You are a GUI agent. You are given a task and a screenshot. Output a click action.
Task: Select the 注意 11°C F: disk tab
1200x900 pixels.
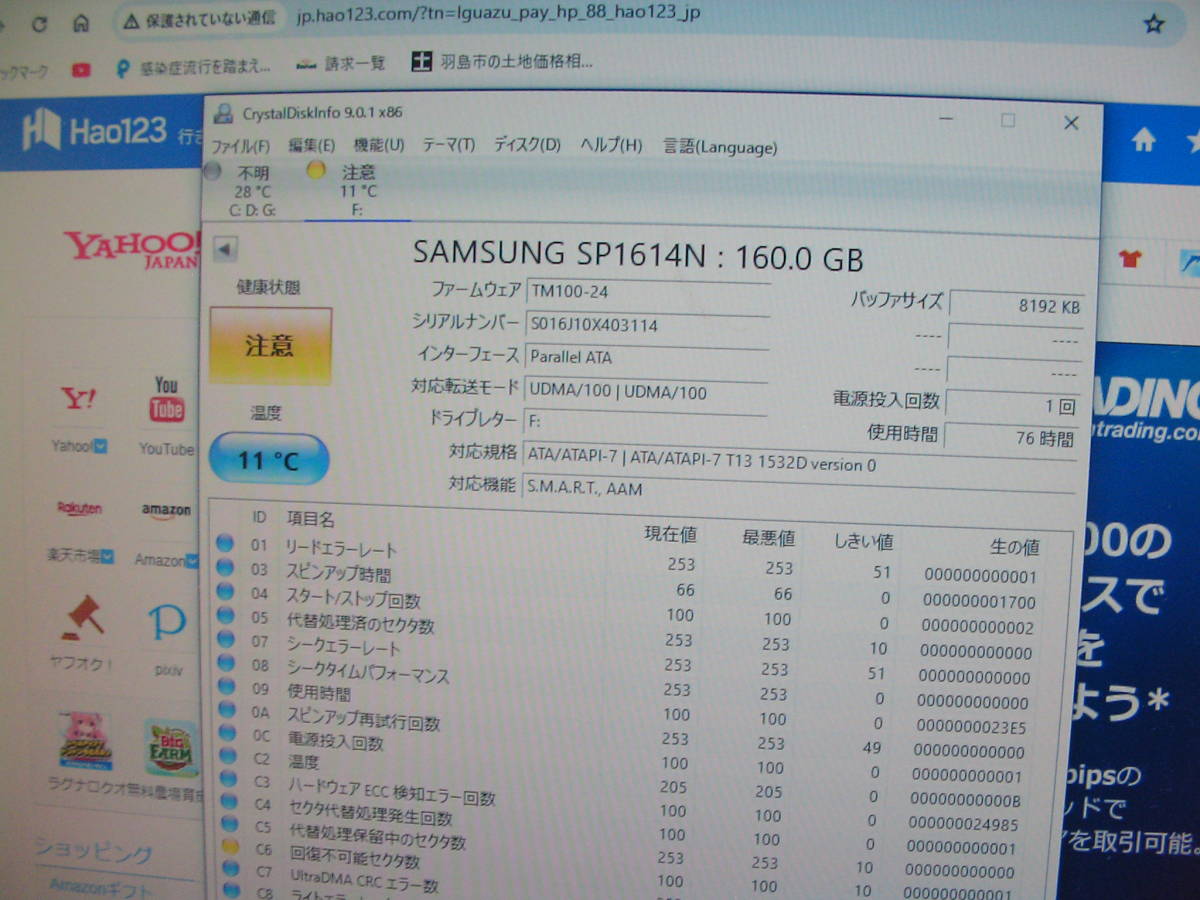pyautogui.click(x=357, y=191)
